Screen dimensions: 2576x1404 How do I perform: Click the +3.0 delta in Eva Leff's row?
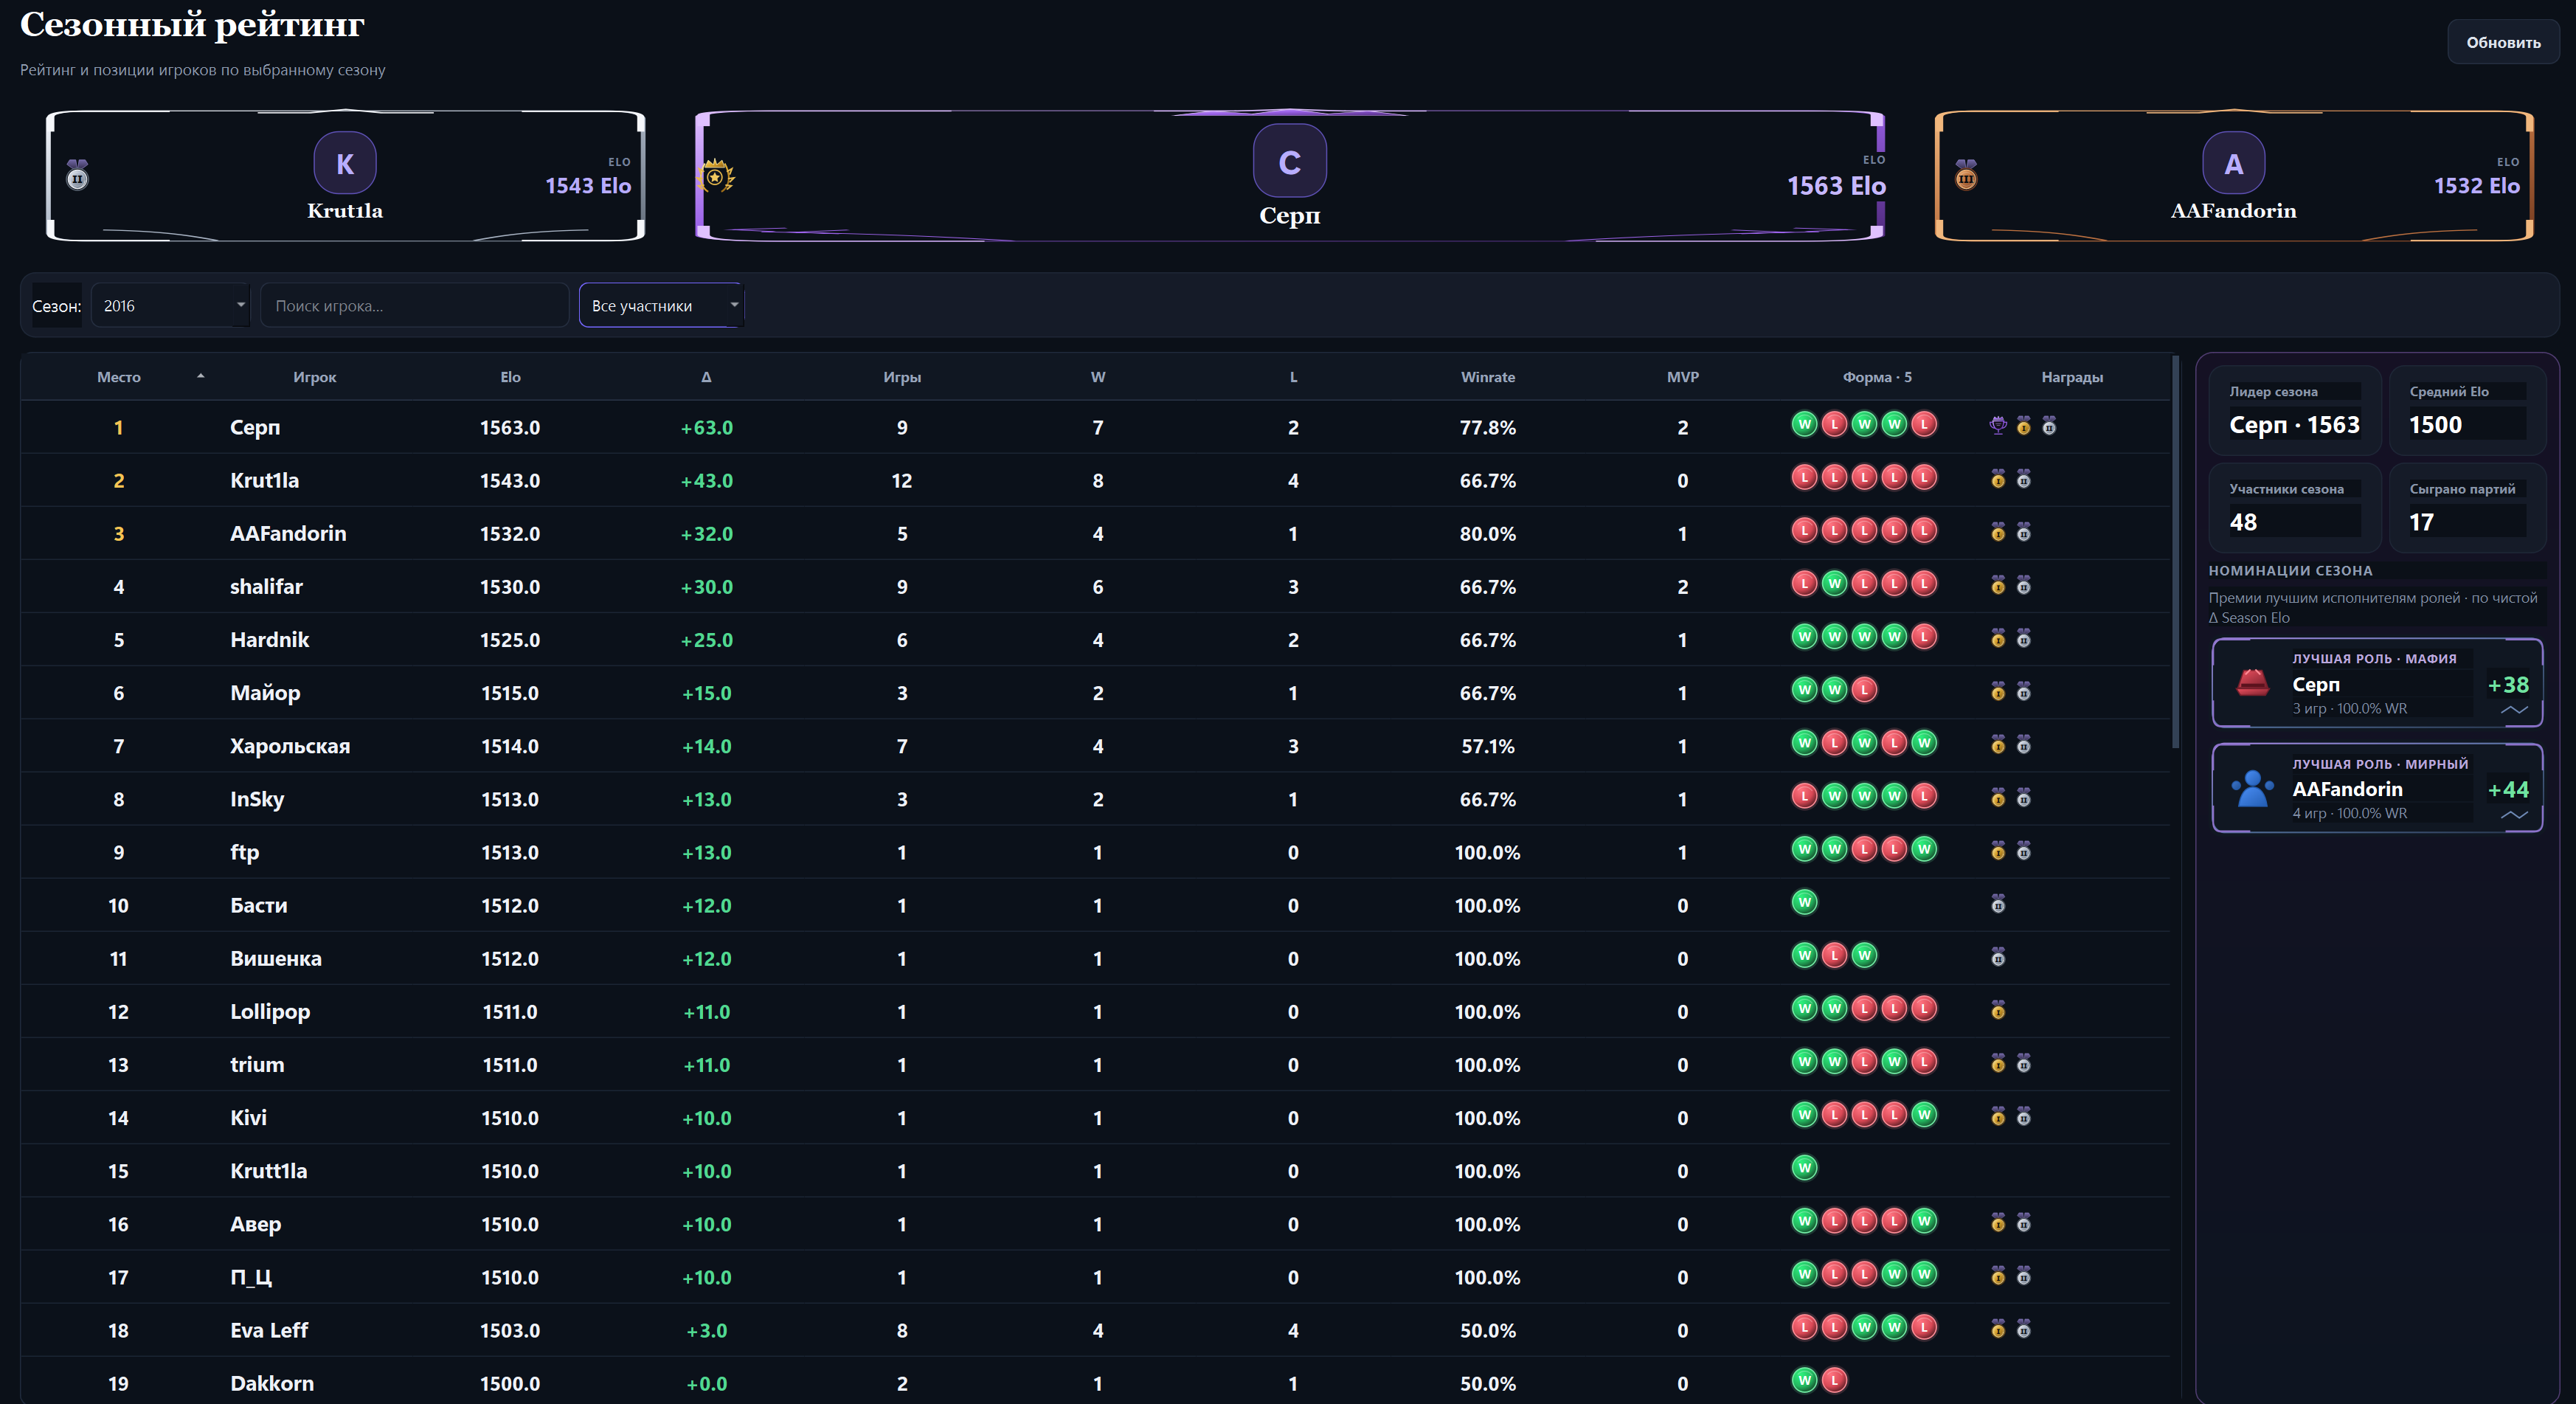[x=706, y=1330]
